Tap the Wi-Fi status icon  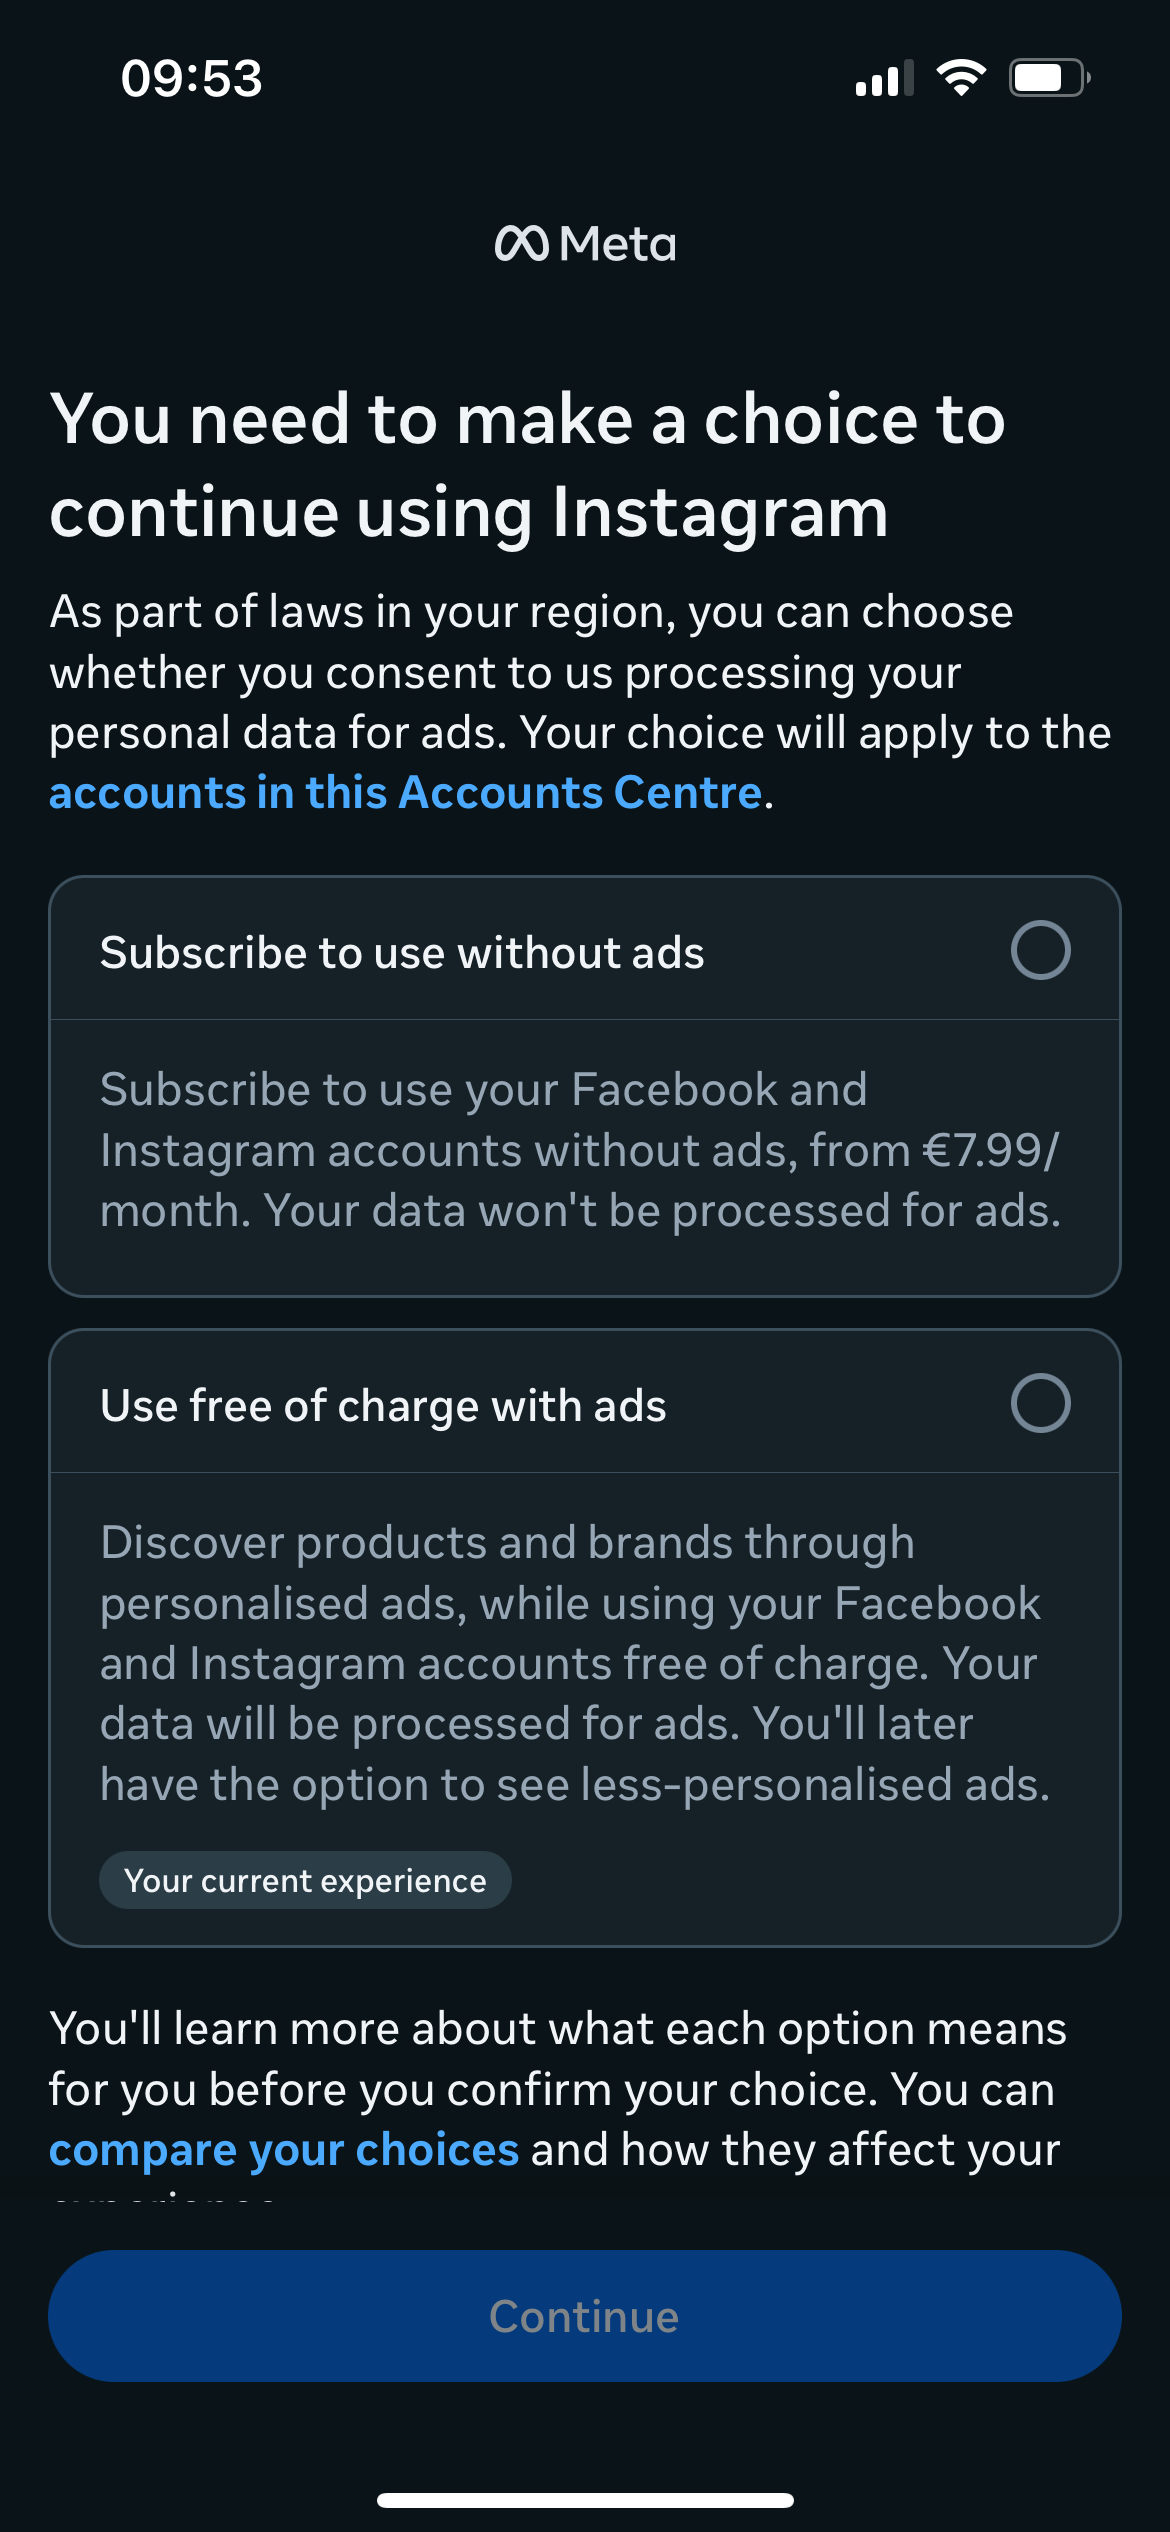pos(961,78)
